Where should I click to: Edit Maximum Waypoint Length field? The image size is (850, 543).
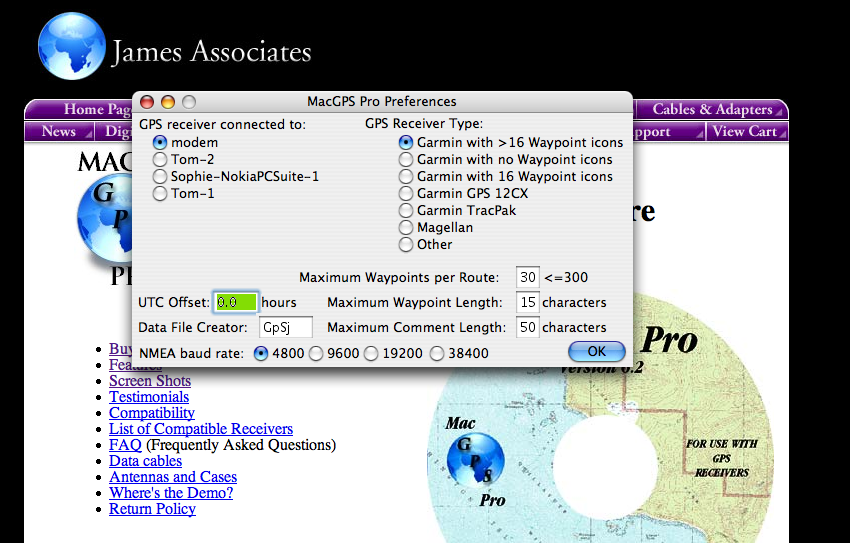(527, 302)
